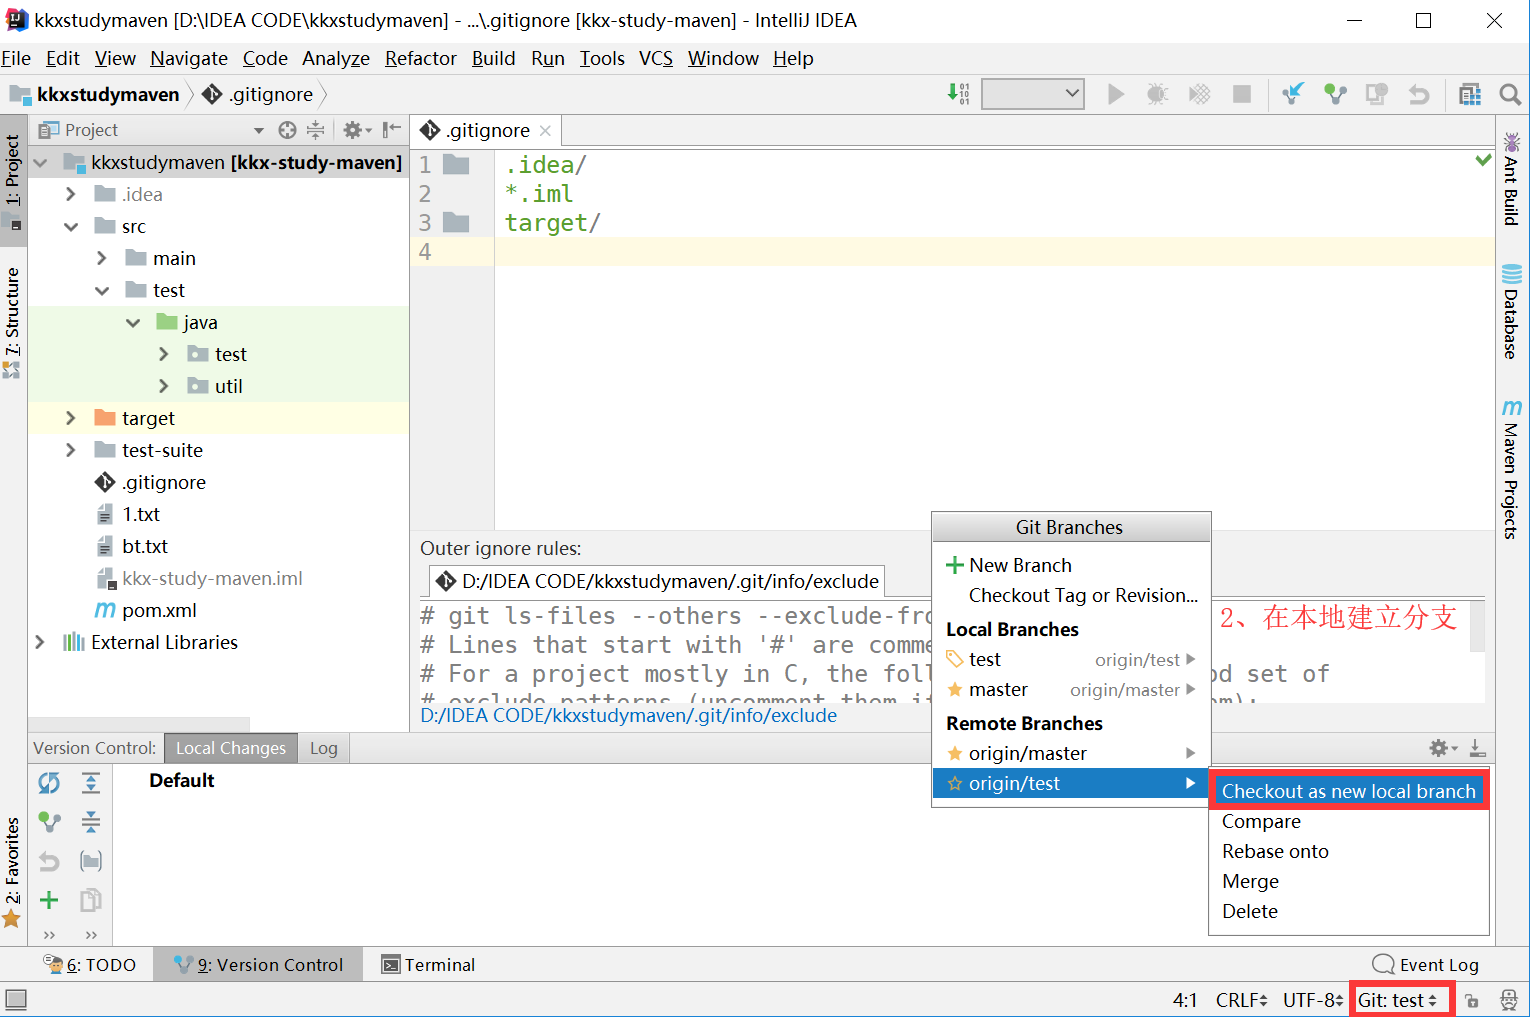
Task: Click Expand All icon in Local Changes
Action: point(91,782)
